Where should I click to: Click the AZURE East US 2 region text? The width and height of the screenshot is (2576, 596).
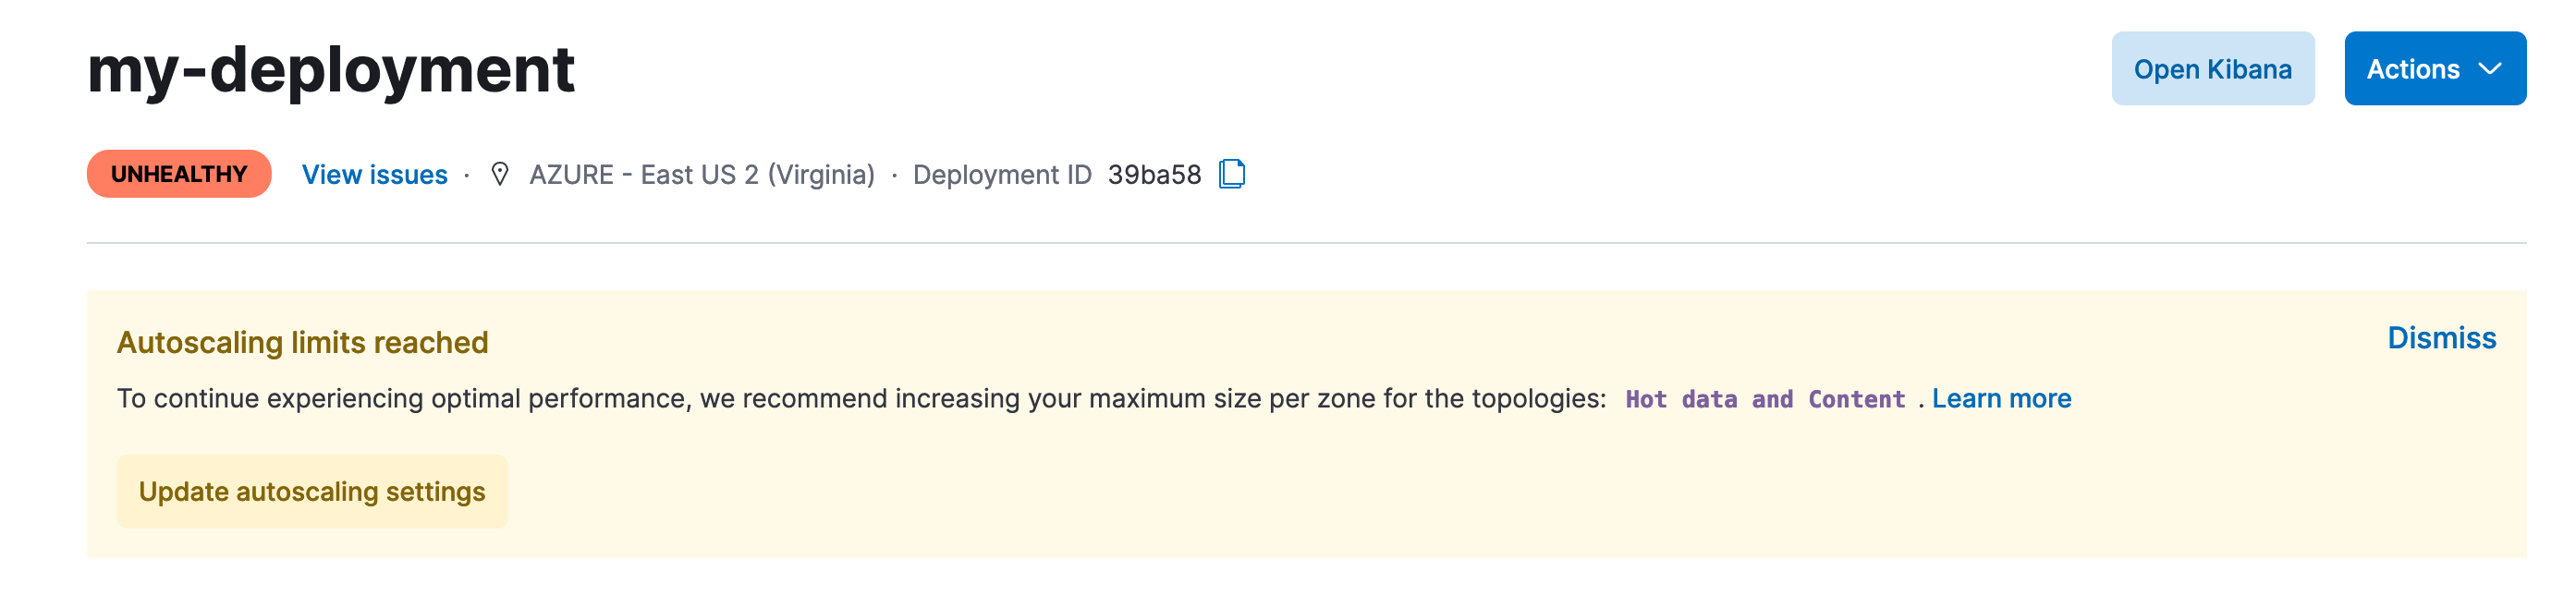[x=702, y=175]
